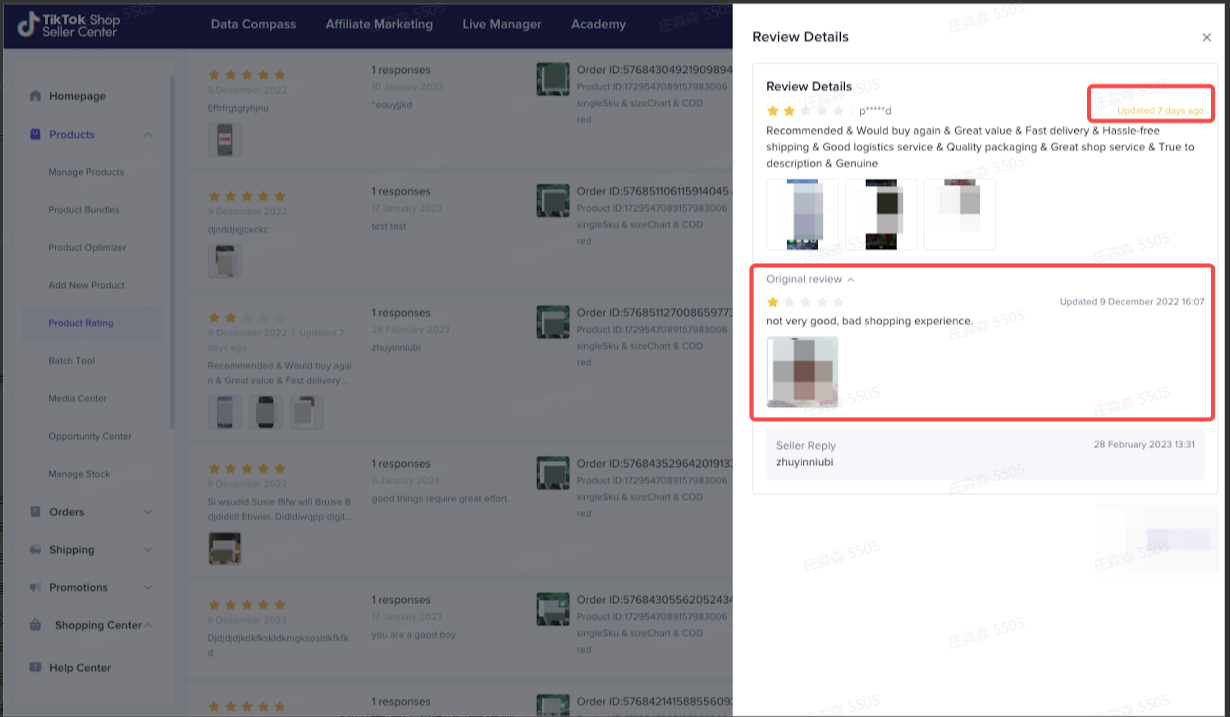Click the '28 February 2023 13:31' reply date
The height and width of the screenshot is (717, 1230).
click(1144, 444)
